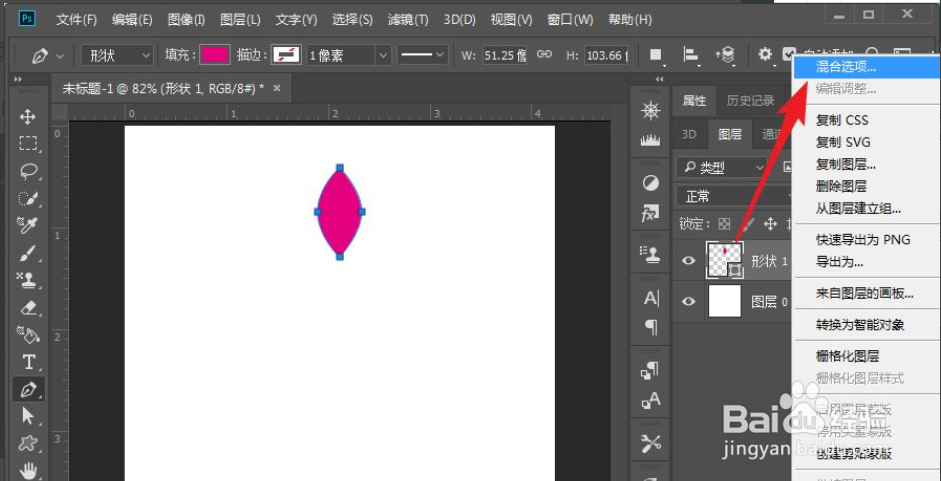Open the navigator ship-wheel panel icon
941x481 pixels.
coord(651,111)
